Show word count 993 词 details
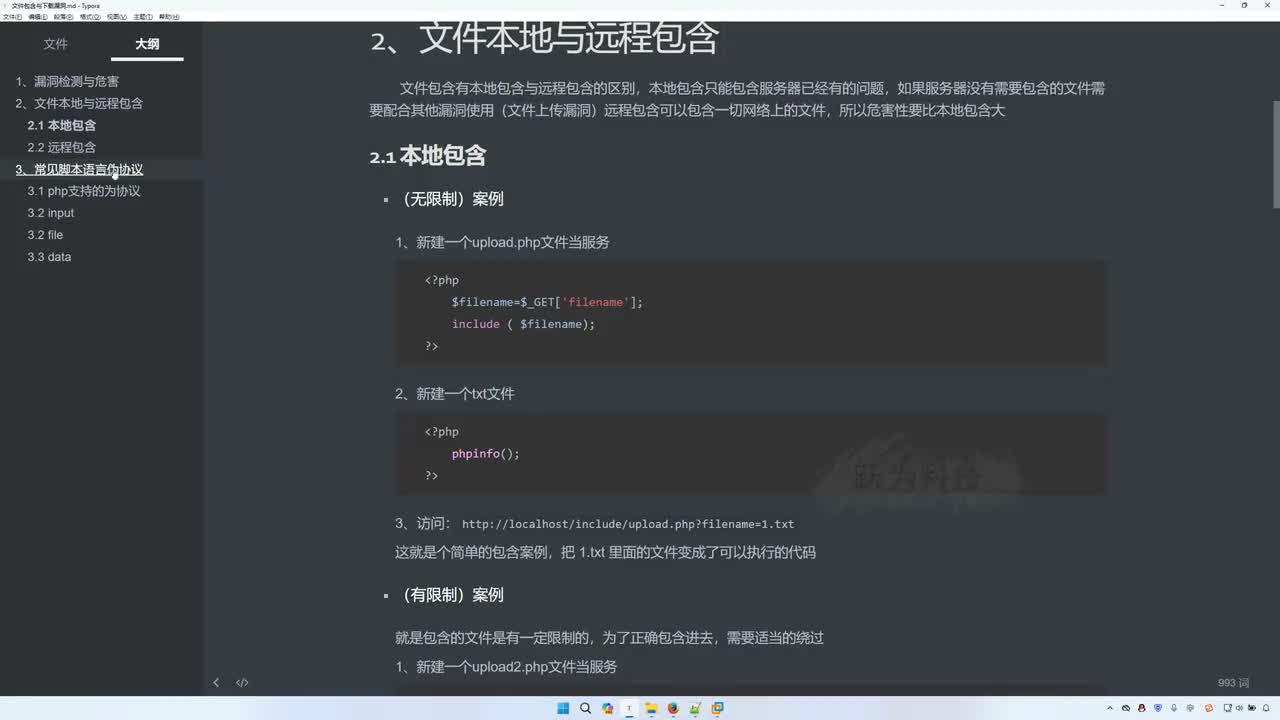 (x=1234, y=683)
